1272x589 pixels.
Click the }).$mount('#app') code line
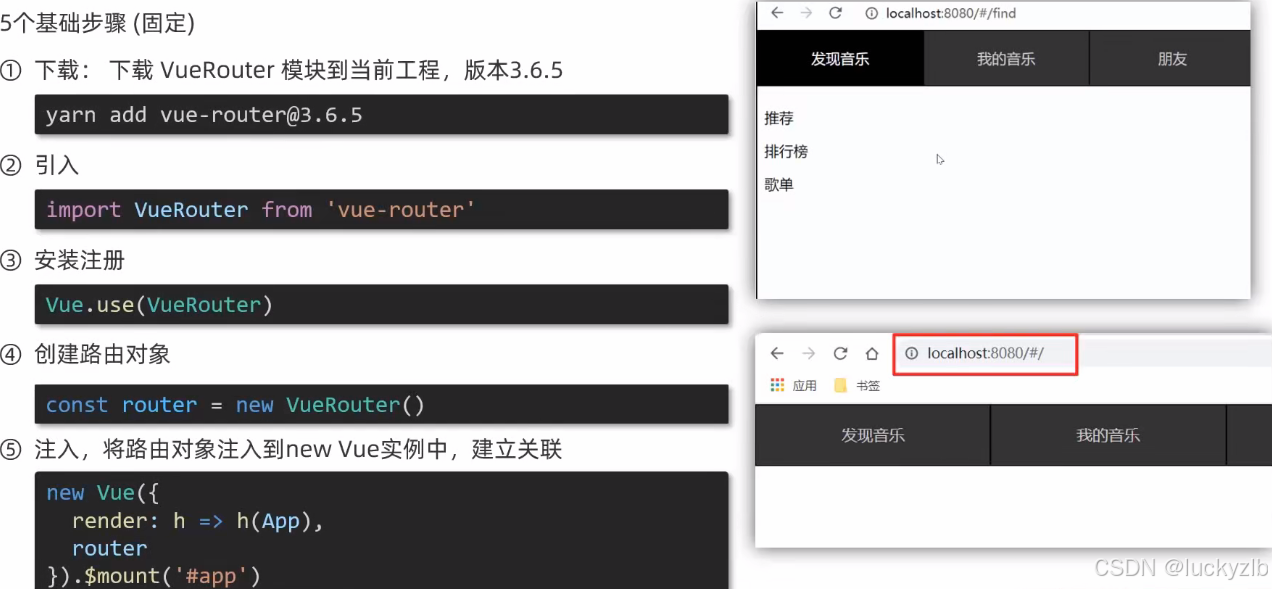[x=153, y=576]
